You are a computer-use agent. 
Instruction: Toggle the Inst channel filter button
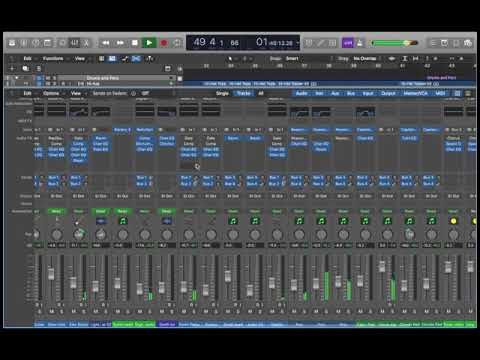point(319,93)
